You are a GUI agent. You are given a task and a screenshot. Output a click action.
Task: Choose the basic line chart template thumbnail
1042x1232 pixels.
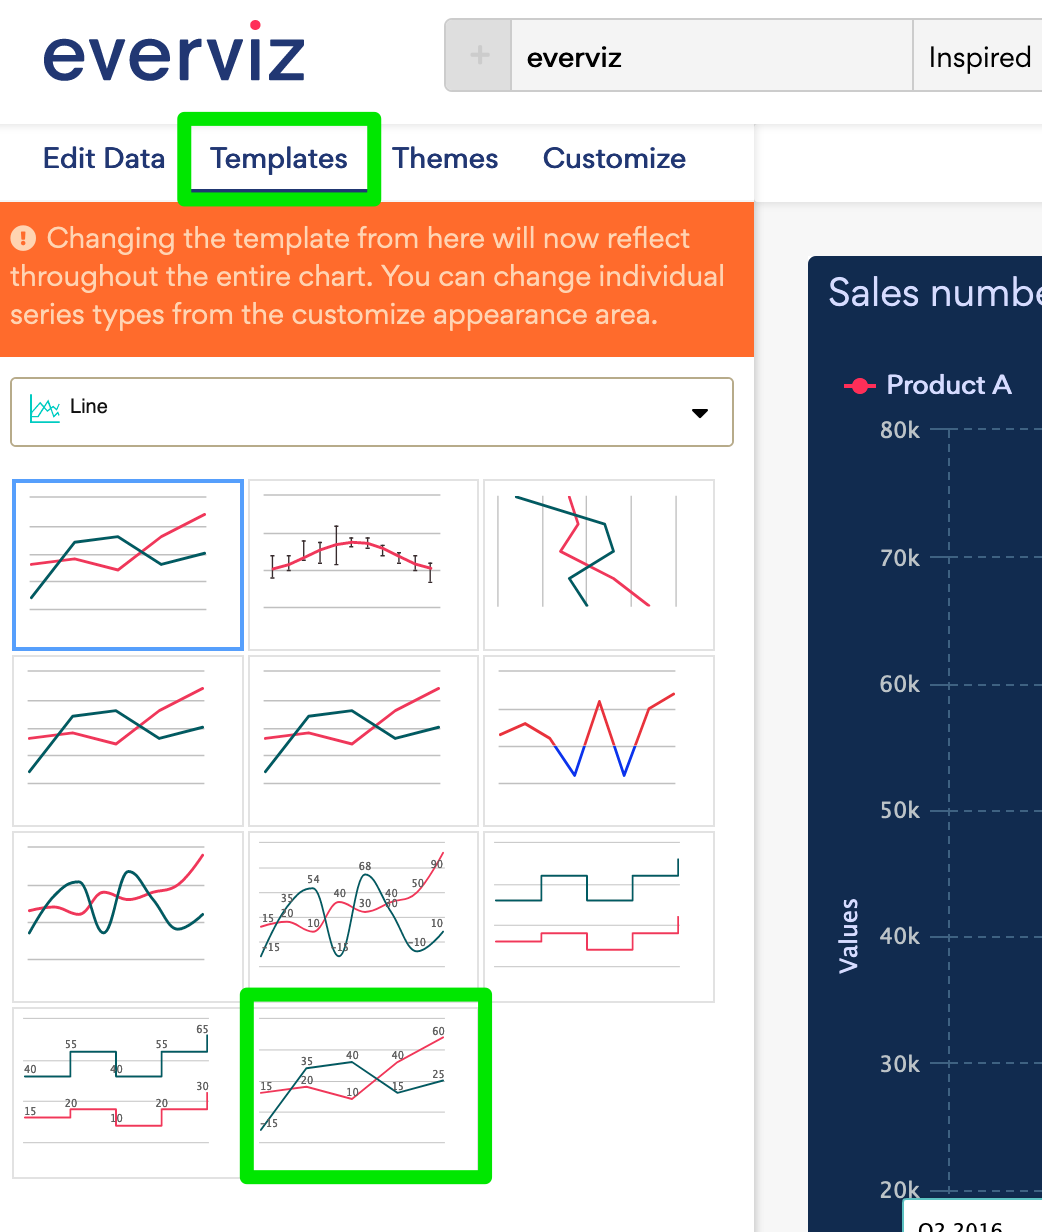128,564
